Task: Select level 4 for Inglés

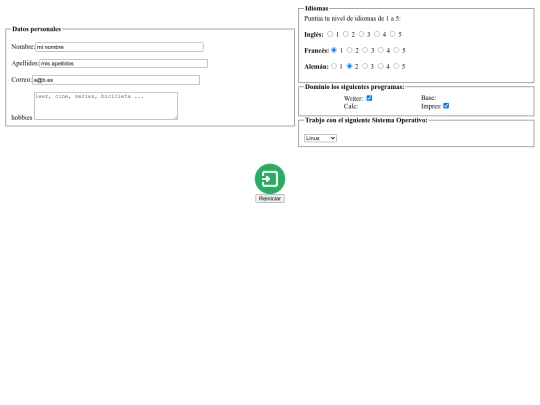Action: click(x=377, y=34)
